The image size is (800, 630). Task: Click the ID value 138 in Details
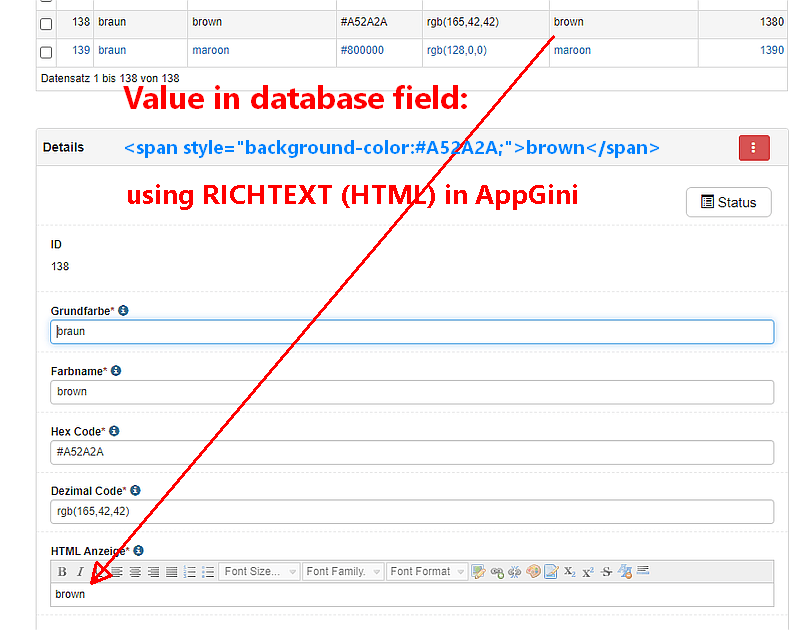coord(60,266)
